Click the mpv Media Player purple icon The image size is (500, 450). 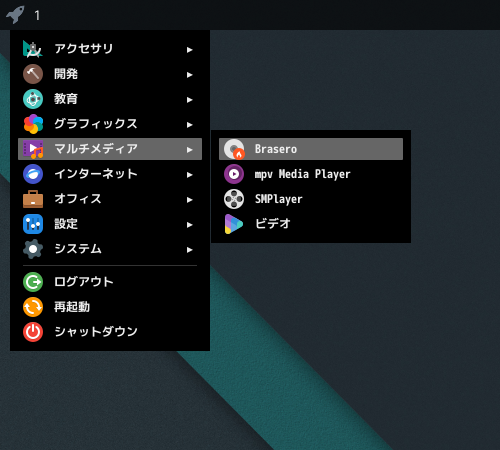tap(234, 174)
